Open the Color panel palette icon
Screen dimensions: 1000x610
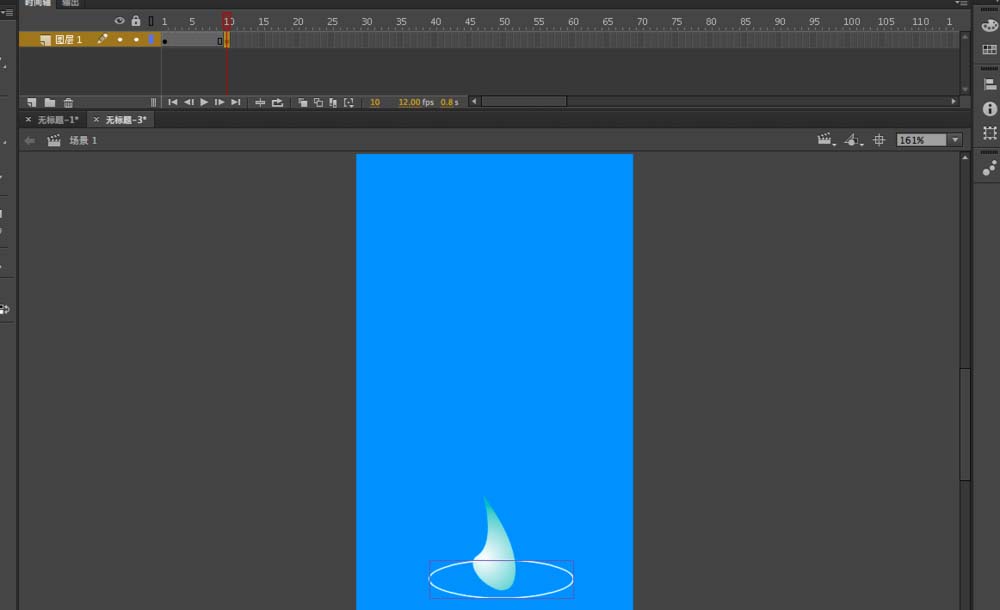click(x=990, y=25)
